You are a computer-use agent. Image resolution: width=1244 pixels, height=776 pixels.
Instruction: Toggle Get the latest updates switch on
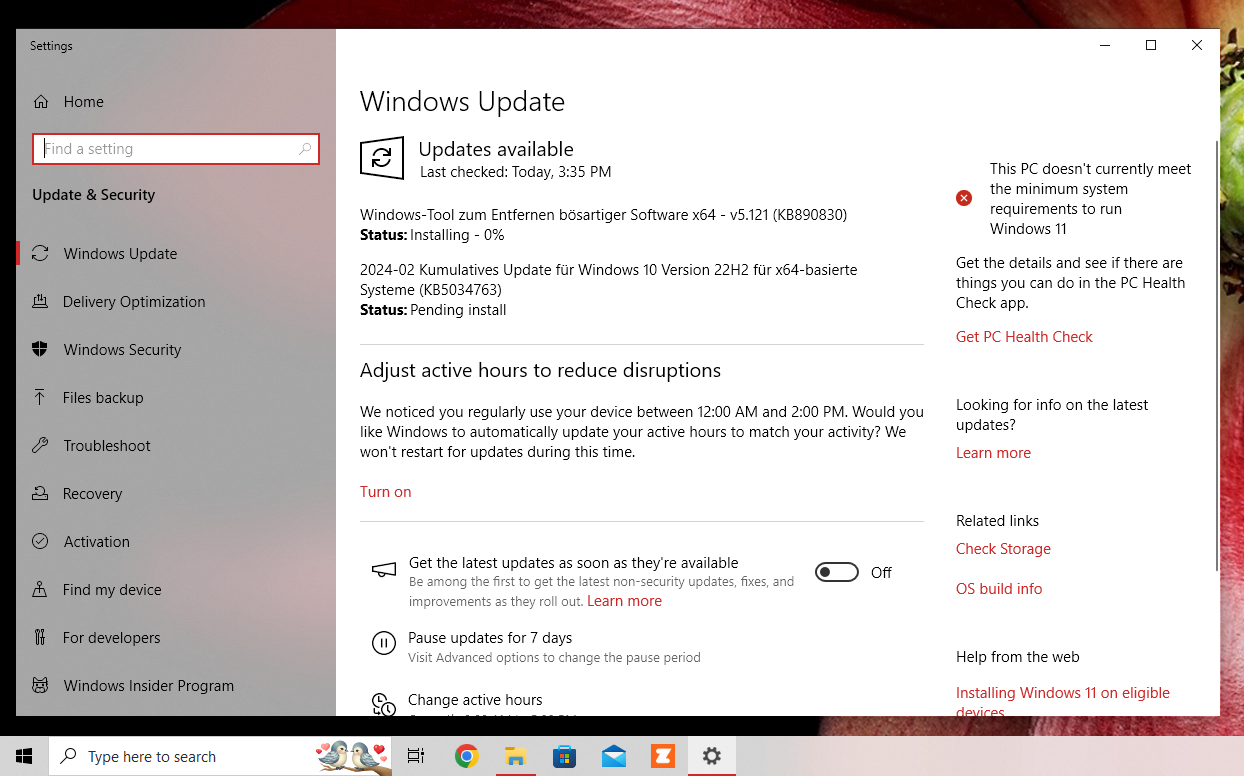point(837,572)
